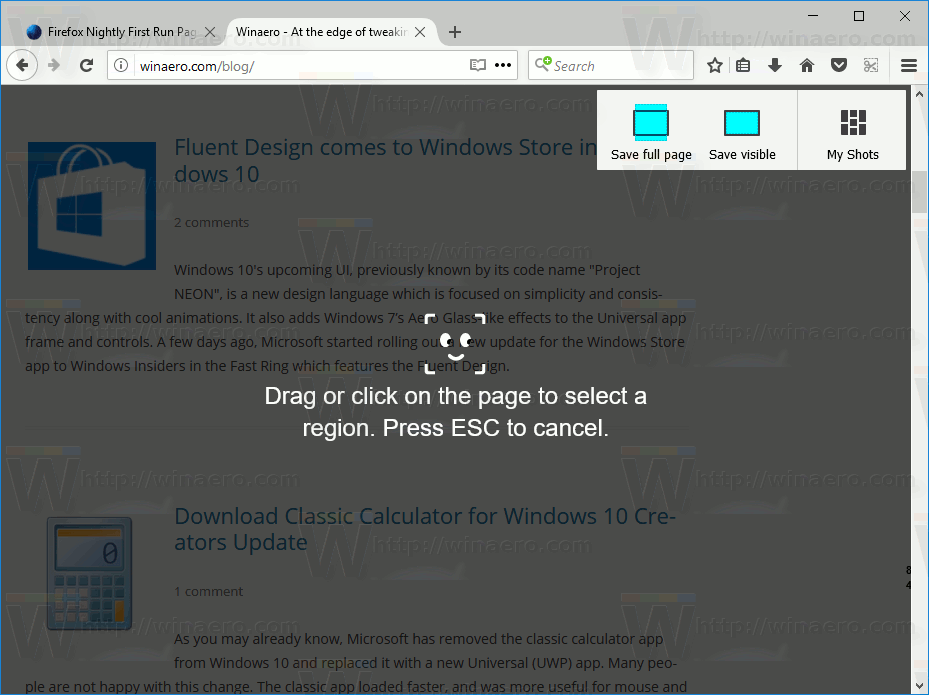
Task: Click the Save full page button
Action: [x=651, y=130]
